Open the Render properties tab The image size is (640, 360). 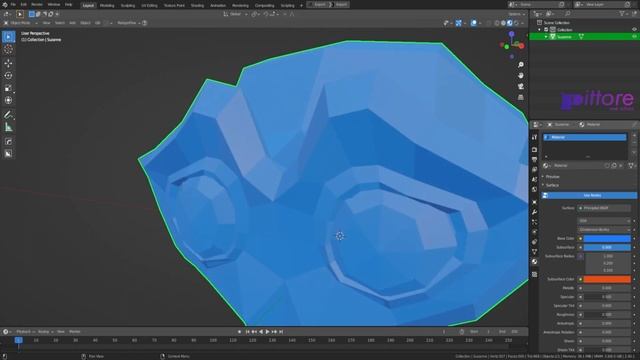click(534, 150)
